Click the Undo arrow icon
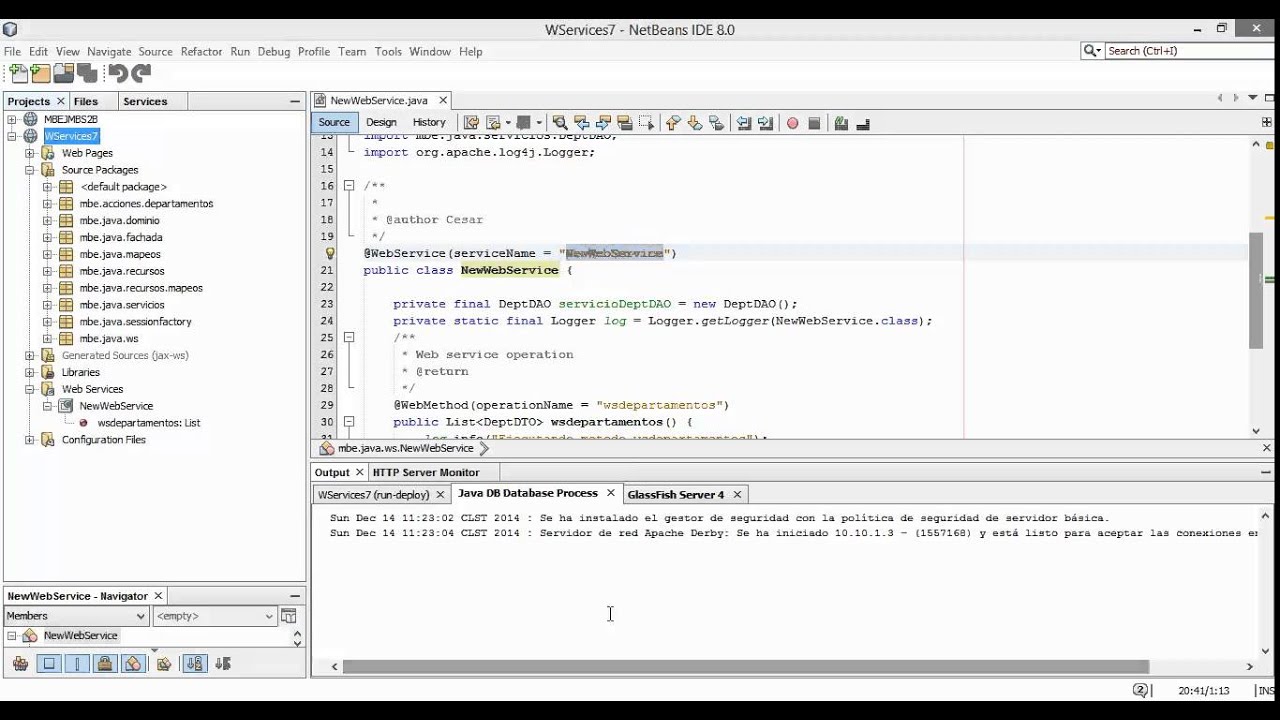 tap(117, 73)
